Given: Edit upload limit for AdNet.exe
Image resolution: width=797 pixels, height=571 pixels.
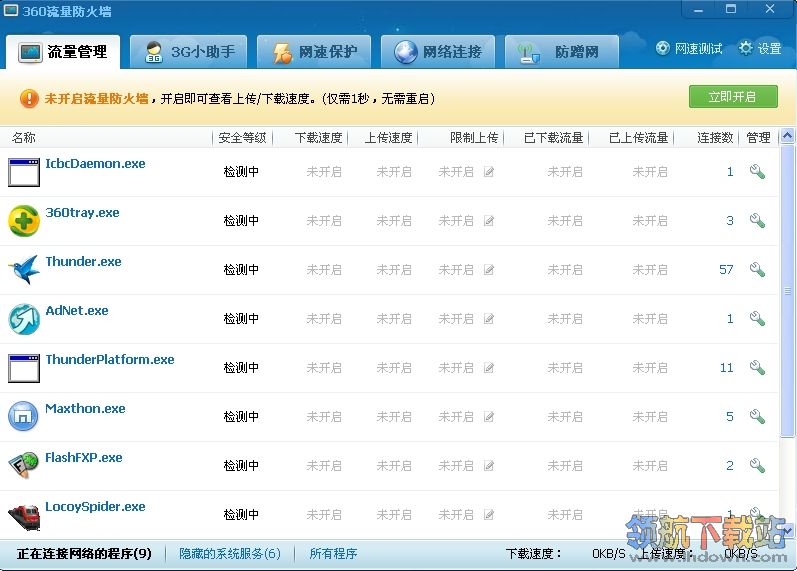Looking at the screenshot, I should pos(489,319).
